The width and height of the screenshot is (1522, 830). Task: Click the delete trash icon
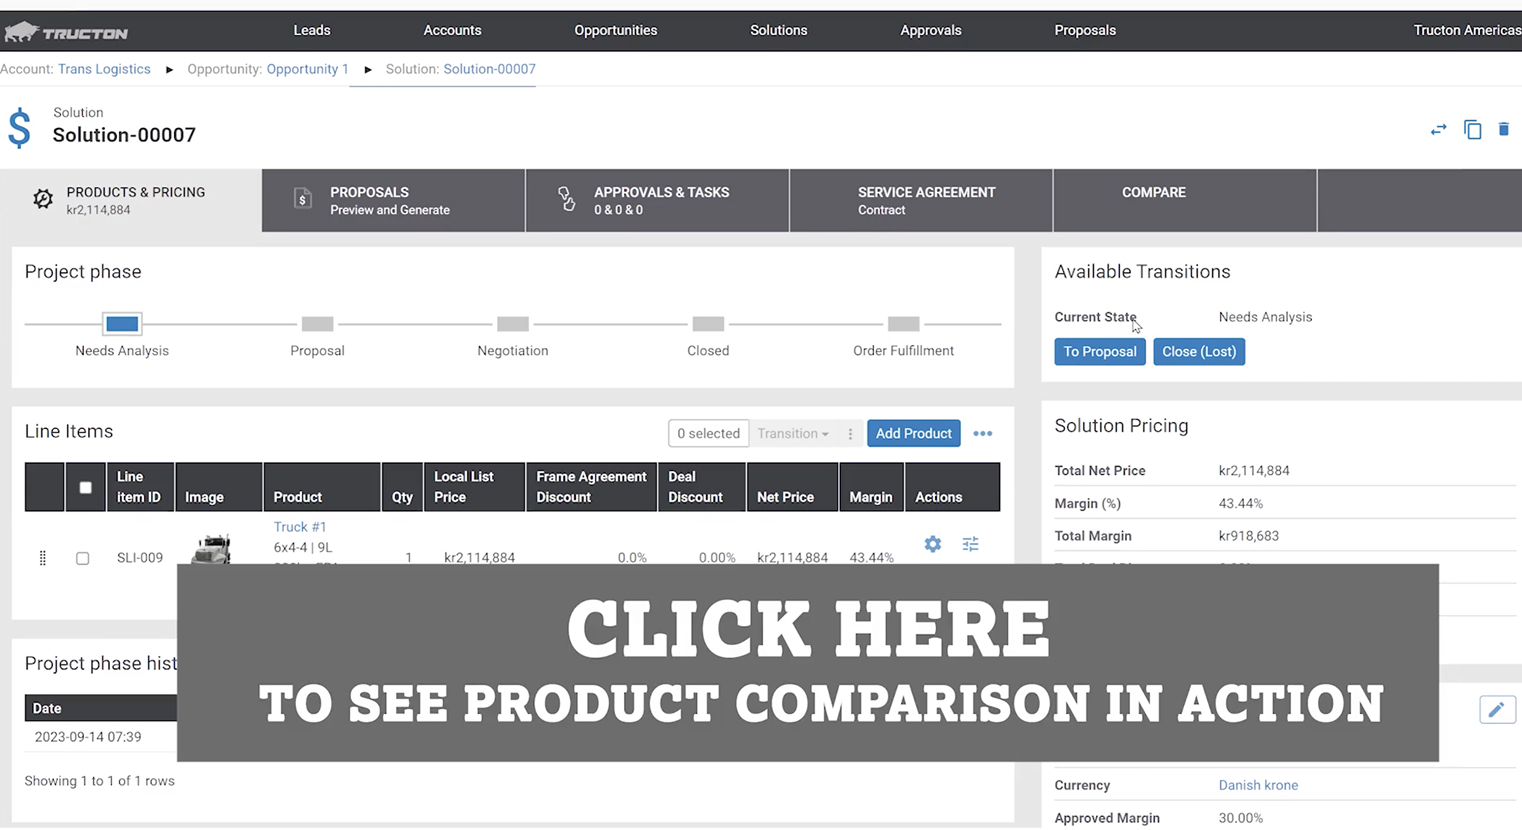[x=1503, y=129]
